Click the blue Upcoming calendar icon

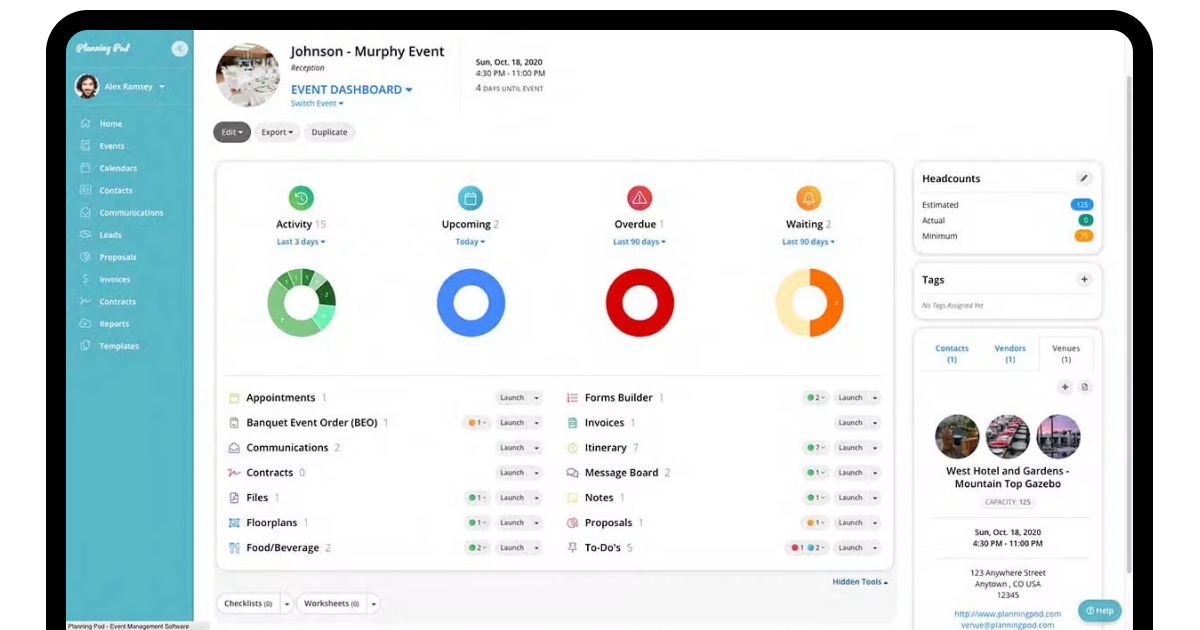click(x=470, y=197)
